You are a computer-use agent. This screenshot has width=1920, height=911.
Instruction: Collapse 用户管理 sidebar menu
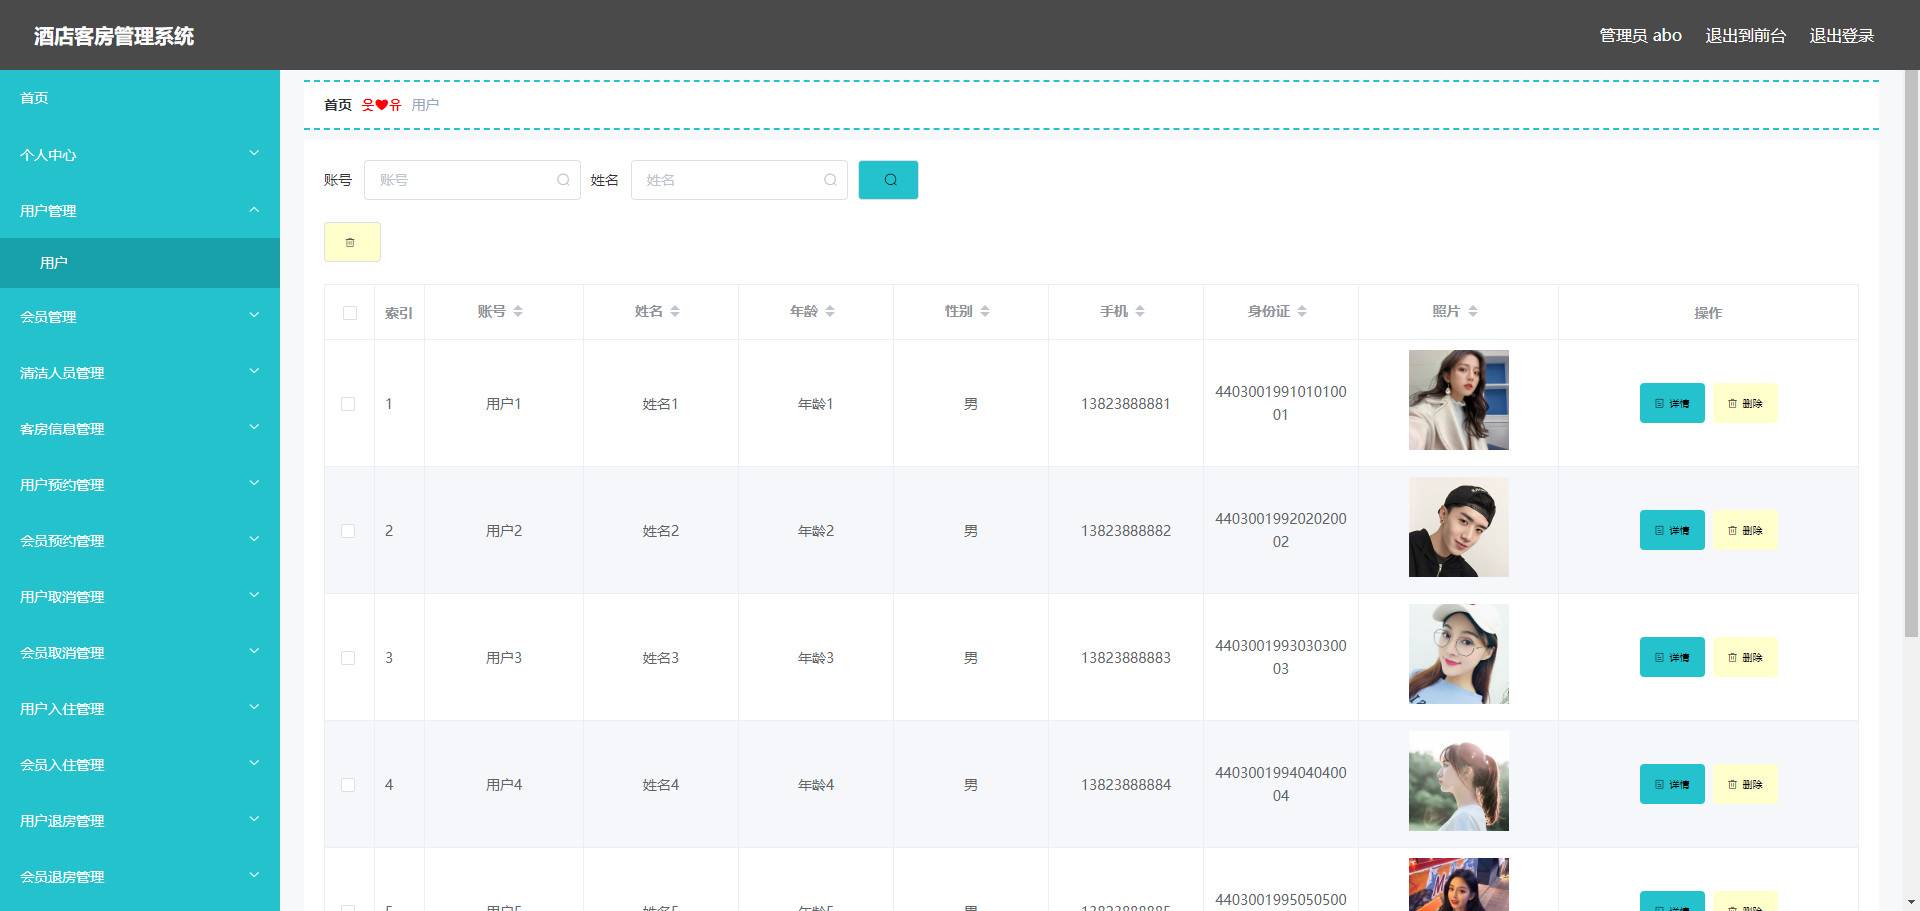click(x=140, y=211)
